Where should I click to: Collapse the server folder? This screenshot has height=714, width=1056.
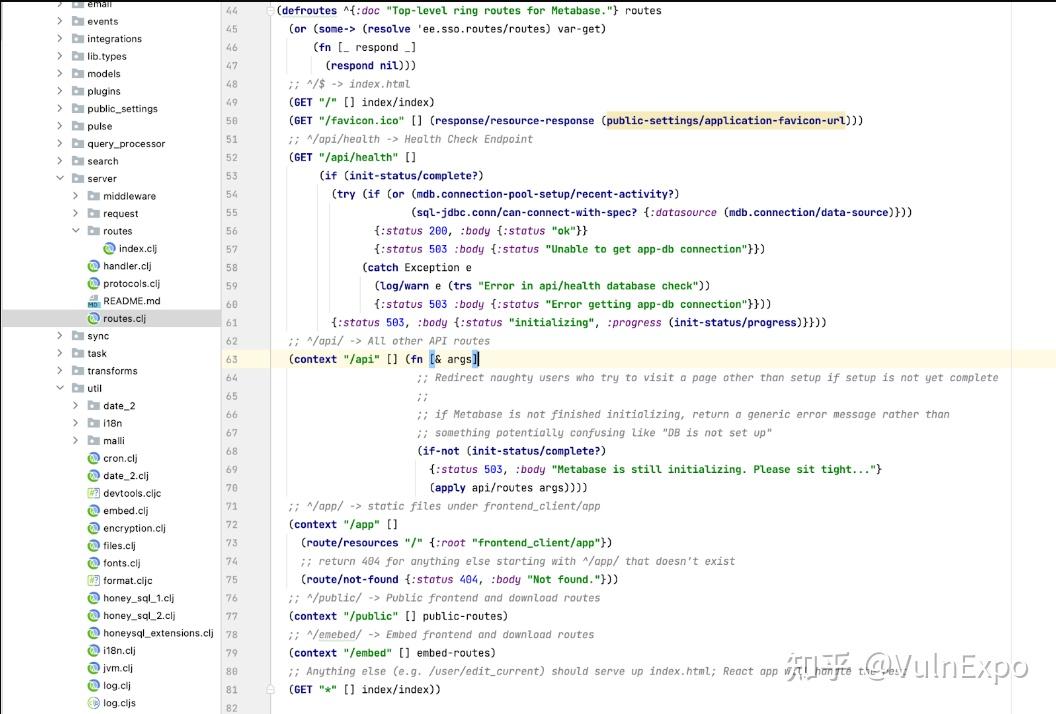(x=60, y=178)
